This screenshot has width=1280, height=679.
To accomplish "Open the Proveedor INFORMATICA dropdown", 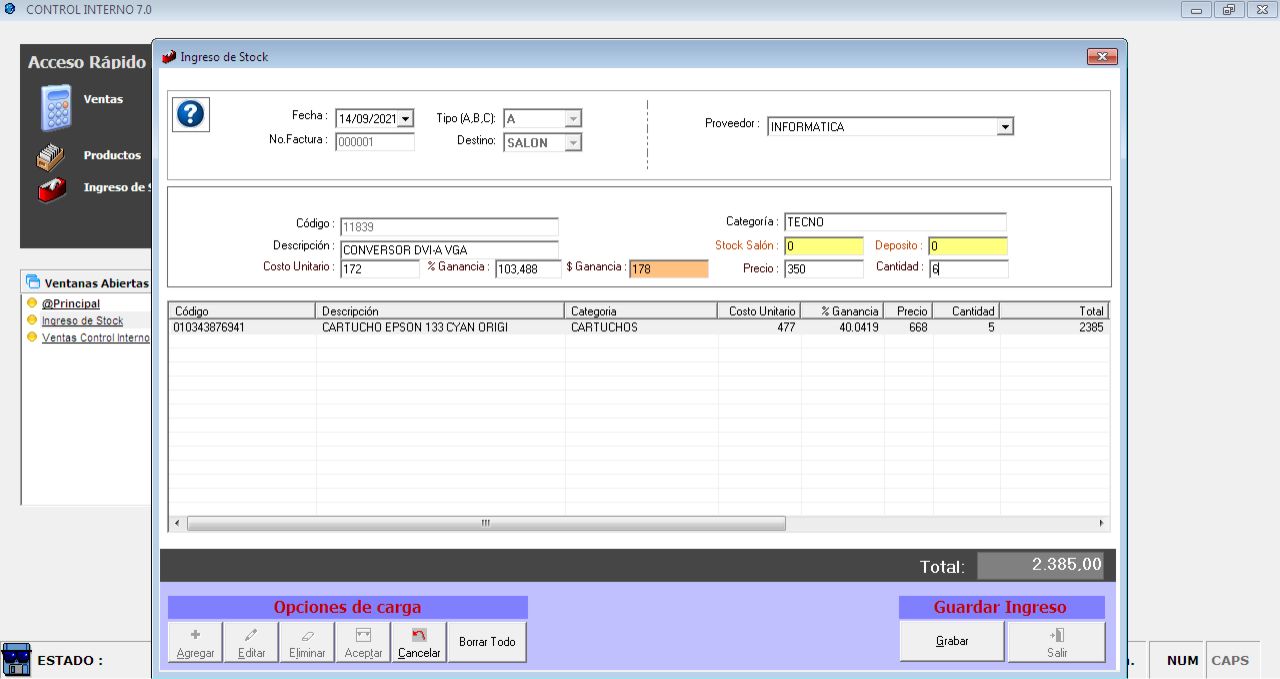I will [x=1005, y=127].
